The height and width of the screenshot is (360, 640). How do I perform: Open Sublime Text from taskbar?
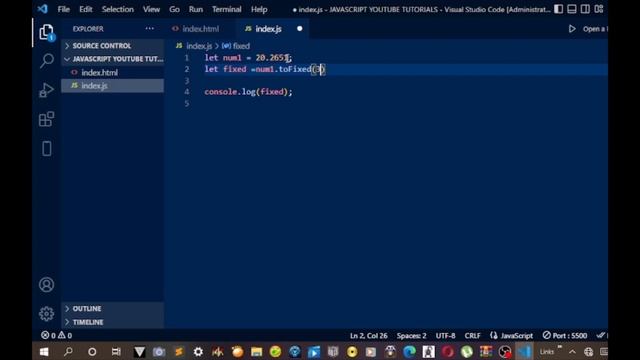(178, 351)
